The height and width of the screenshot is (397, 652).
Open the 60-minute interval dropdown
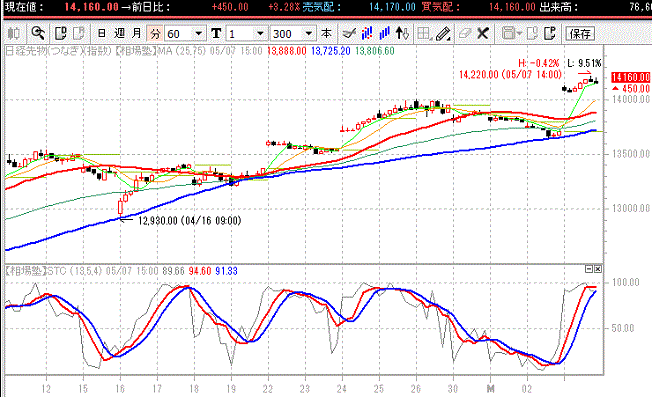199,34
